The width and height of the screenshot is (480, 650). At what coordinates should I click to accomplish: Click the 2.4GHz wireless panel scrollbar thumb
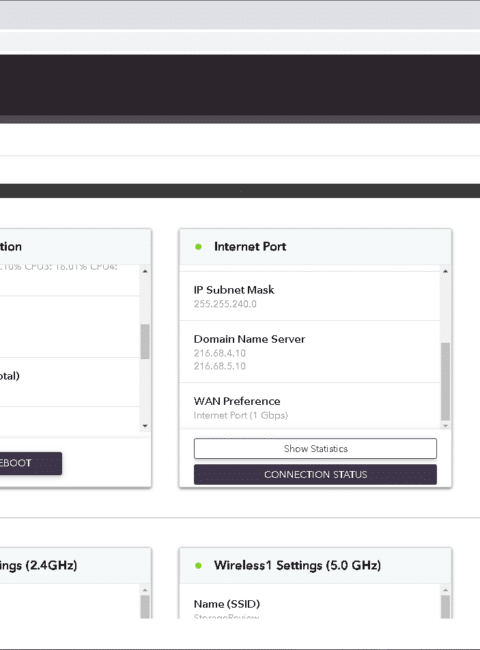[x=145, y=607]
